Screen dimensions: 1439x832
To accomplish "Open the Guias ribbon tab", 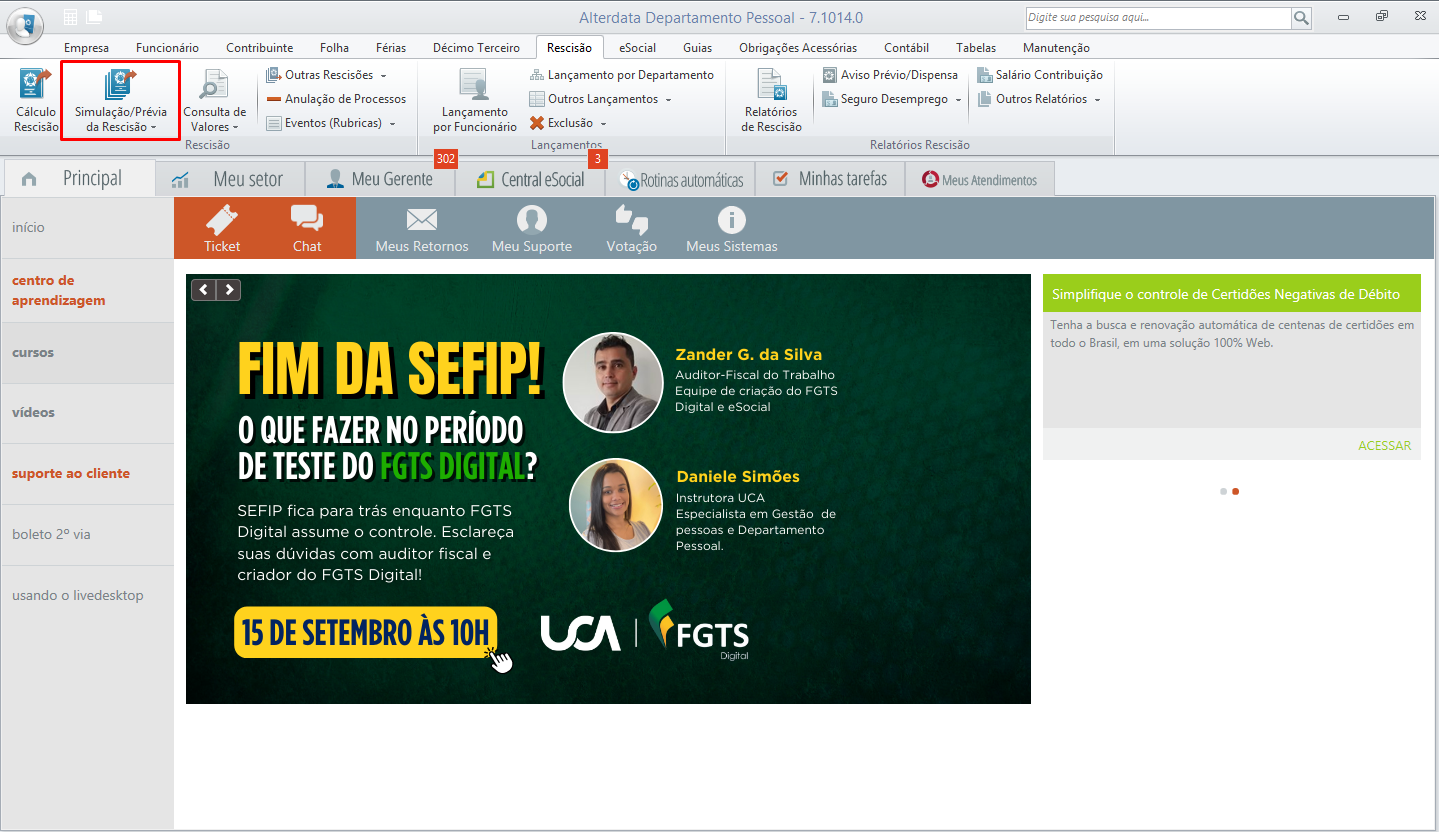I will [697, 48].
